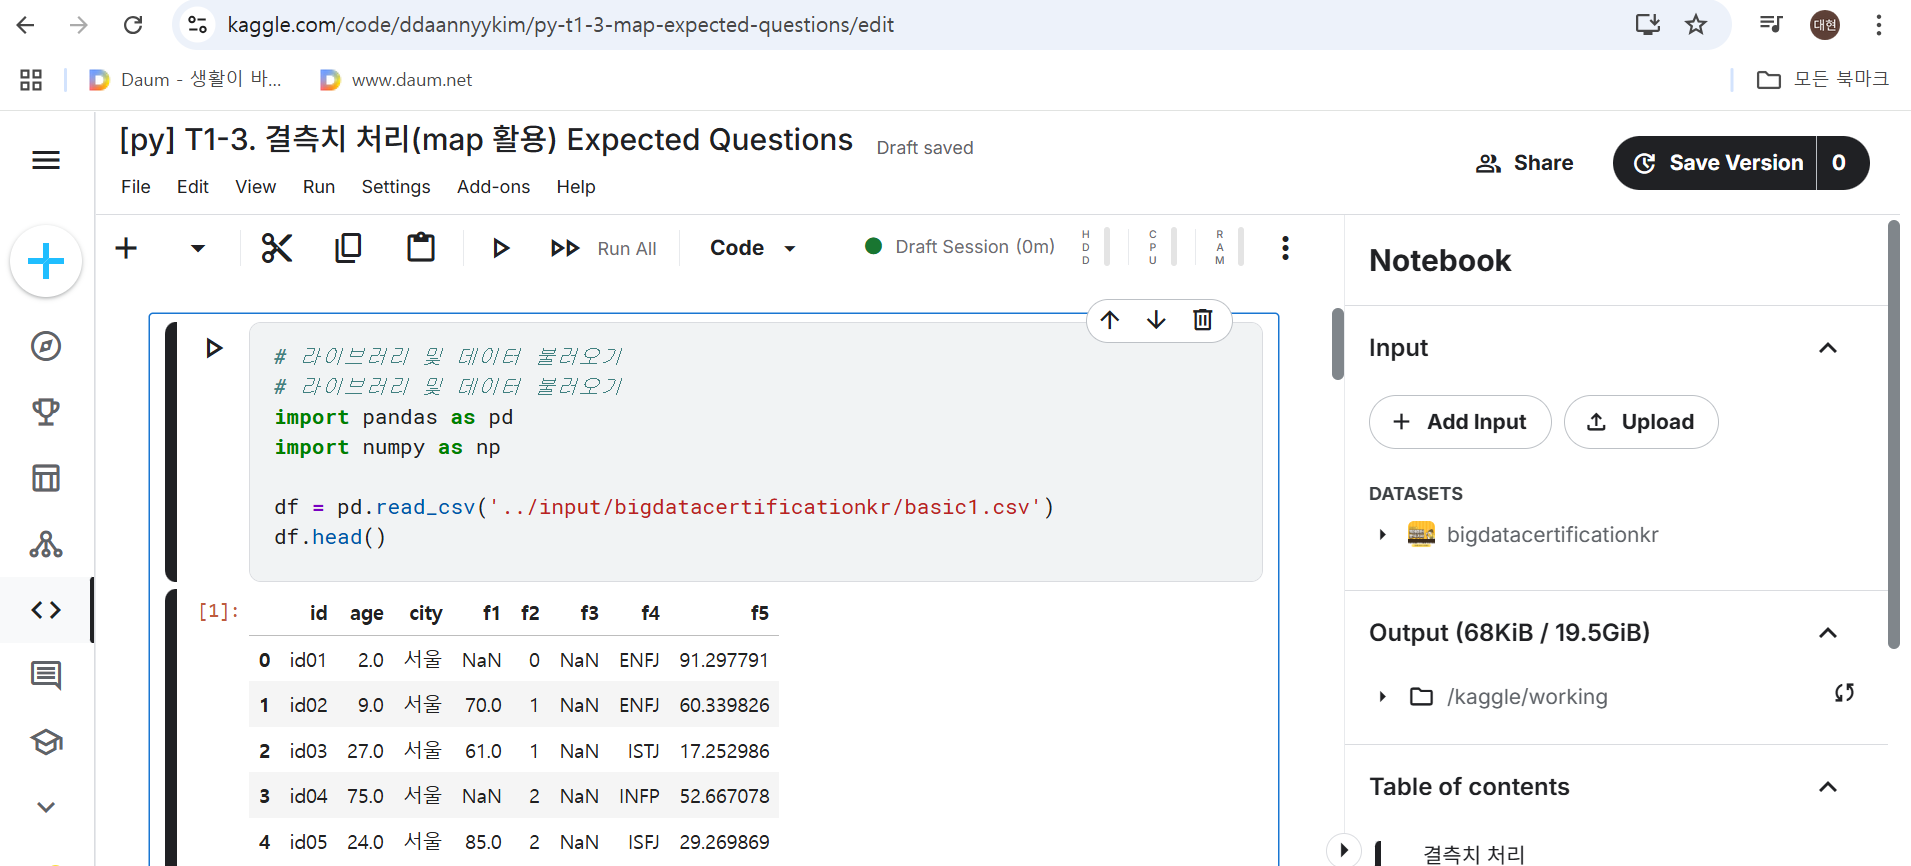Collapse the Output section chevron

point(1828,633)
